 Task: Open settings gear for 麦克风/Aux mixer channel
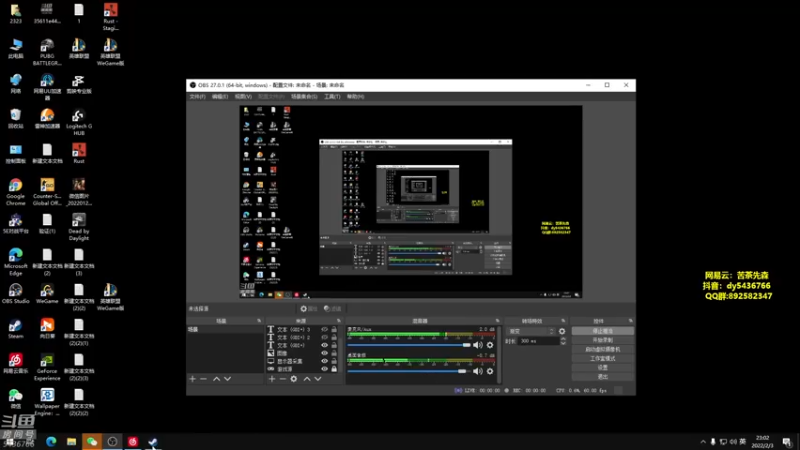[x=490, y=345]
